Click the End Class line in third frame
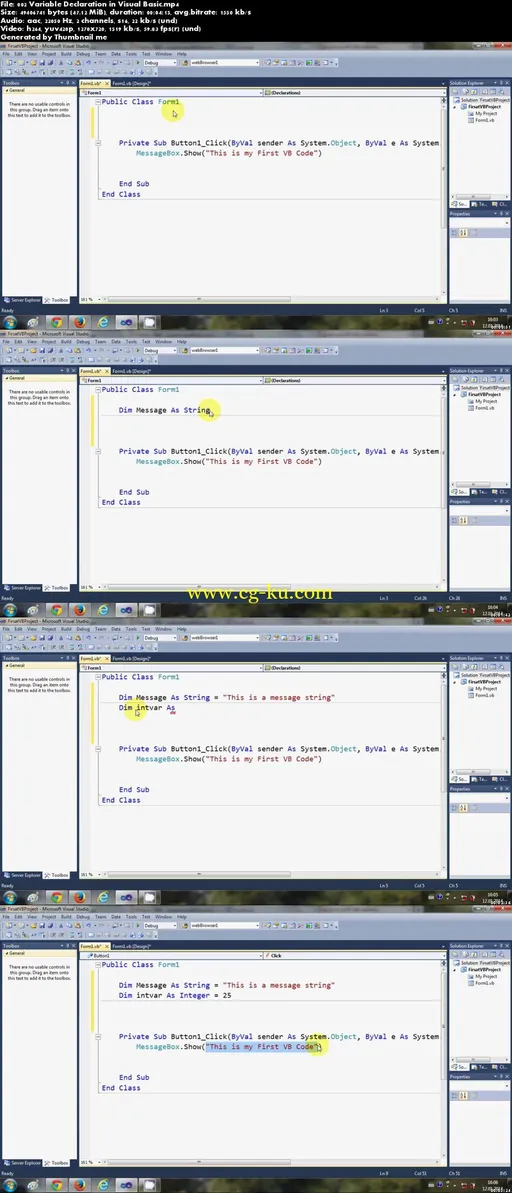The height and width of the screenshot is (1193, 512). click(121, 800)
